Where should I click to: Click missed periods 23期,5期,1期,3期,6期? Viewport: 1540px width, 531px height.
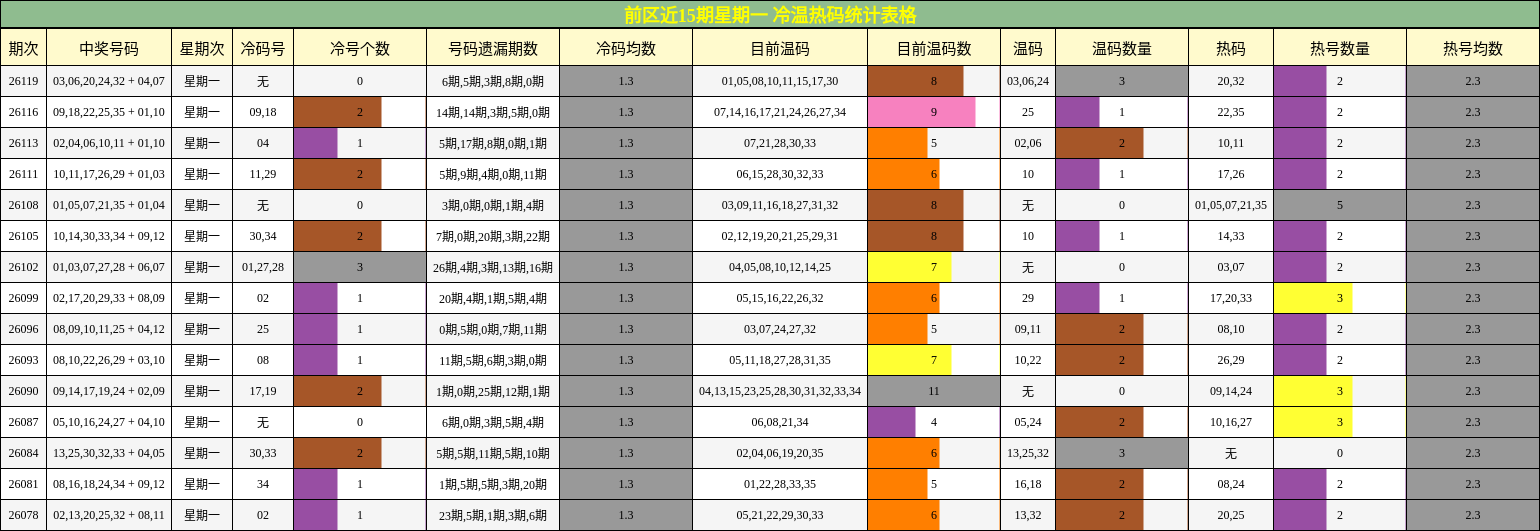[x=493, y=515]
